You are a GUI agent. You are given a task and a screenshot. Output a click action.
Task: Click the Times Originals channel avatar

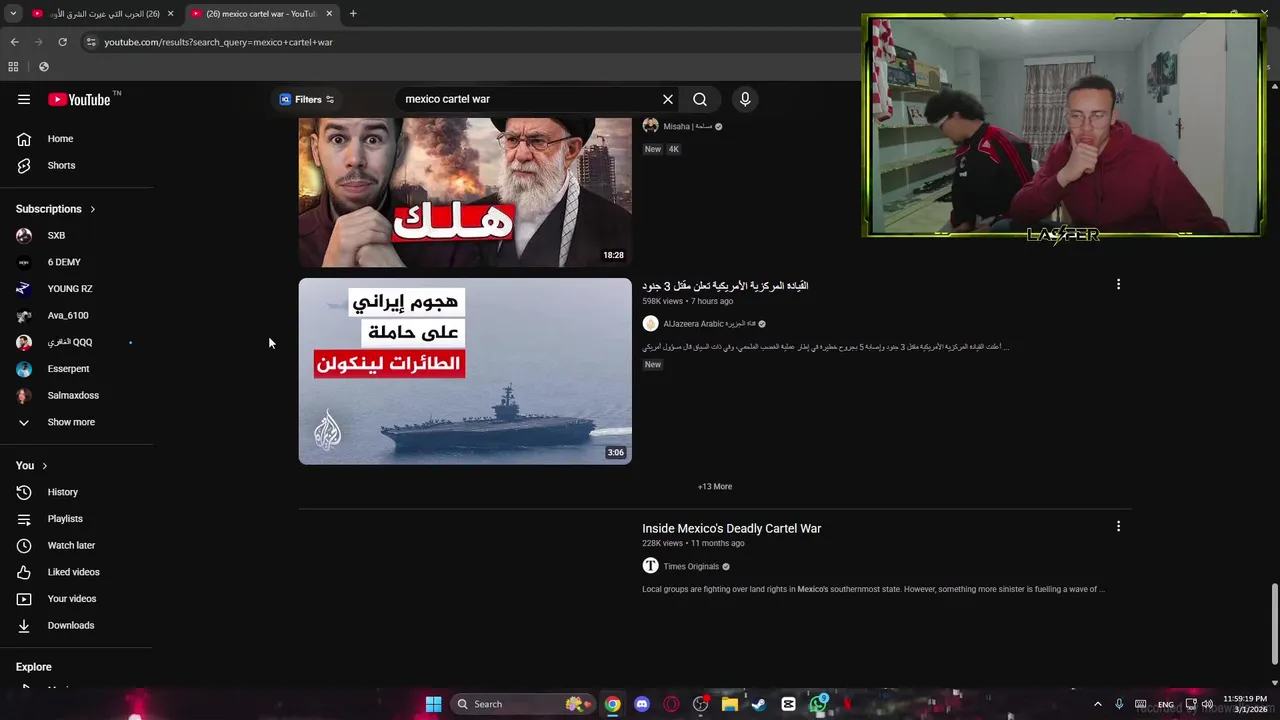650,566
